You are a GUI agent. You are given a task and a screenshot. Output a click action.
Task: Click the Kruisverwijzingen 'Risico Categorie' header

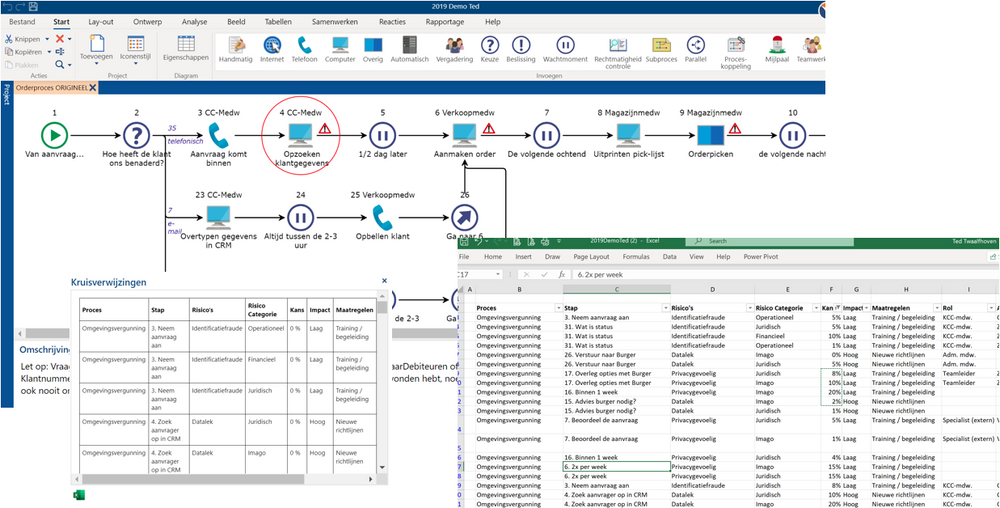[x=265, y=310]
